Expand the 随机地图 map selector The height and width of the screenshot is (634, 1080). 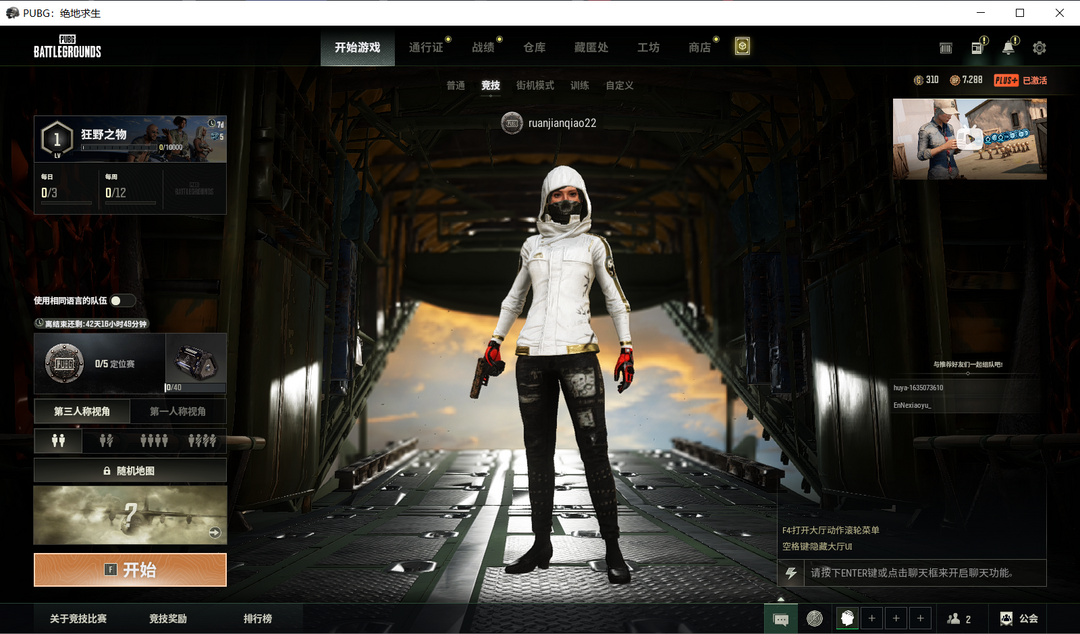click(130, 470)
